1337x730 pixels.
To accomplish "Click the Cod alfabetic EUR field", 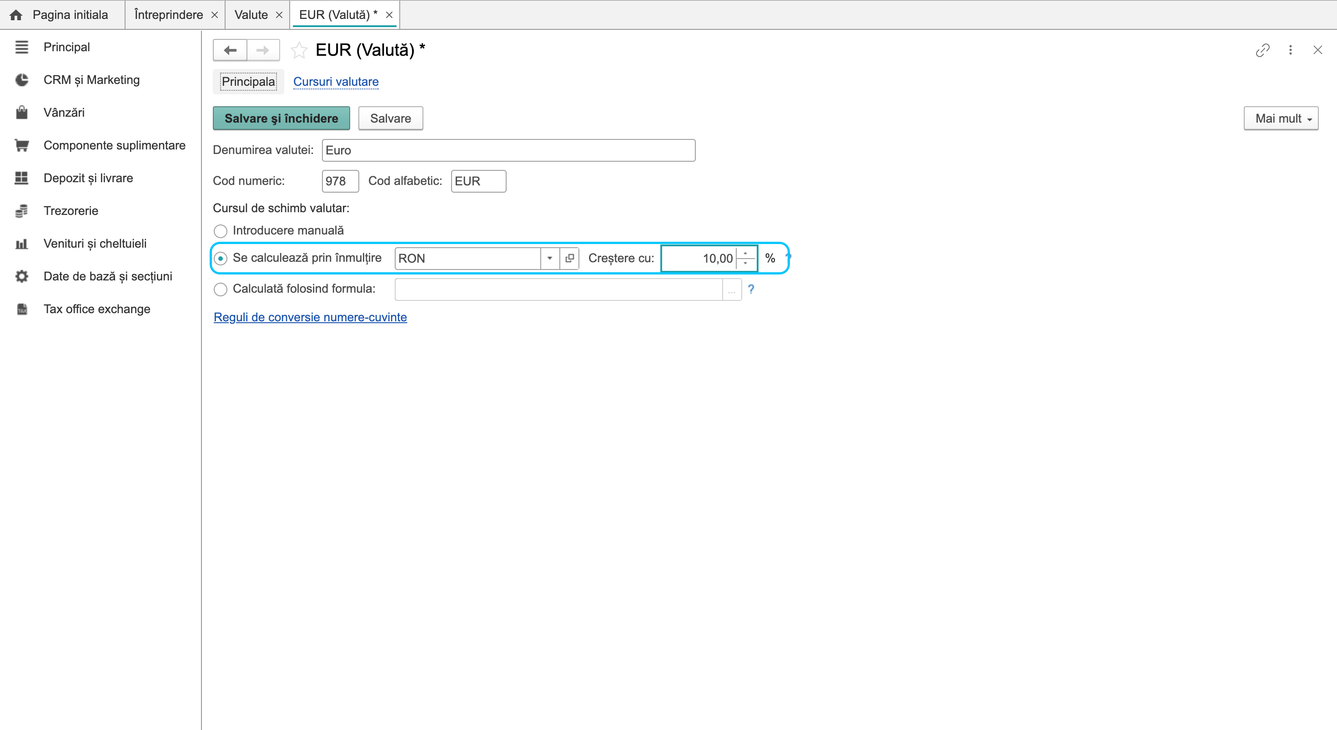I will coord(478,181).
